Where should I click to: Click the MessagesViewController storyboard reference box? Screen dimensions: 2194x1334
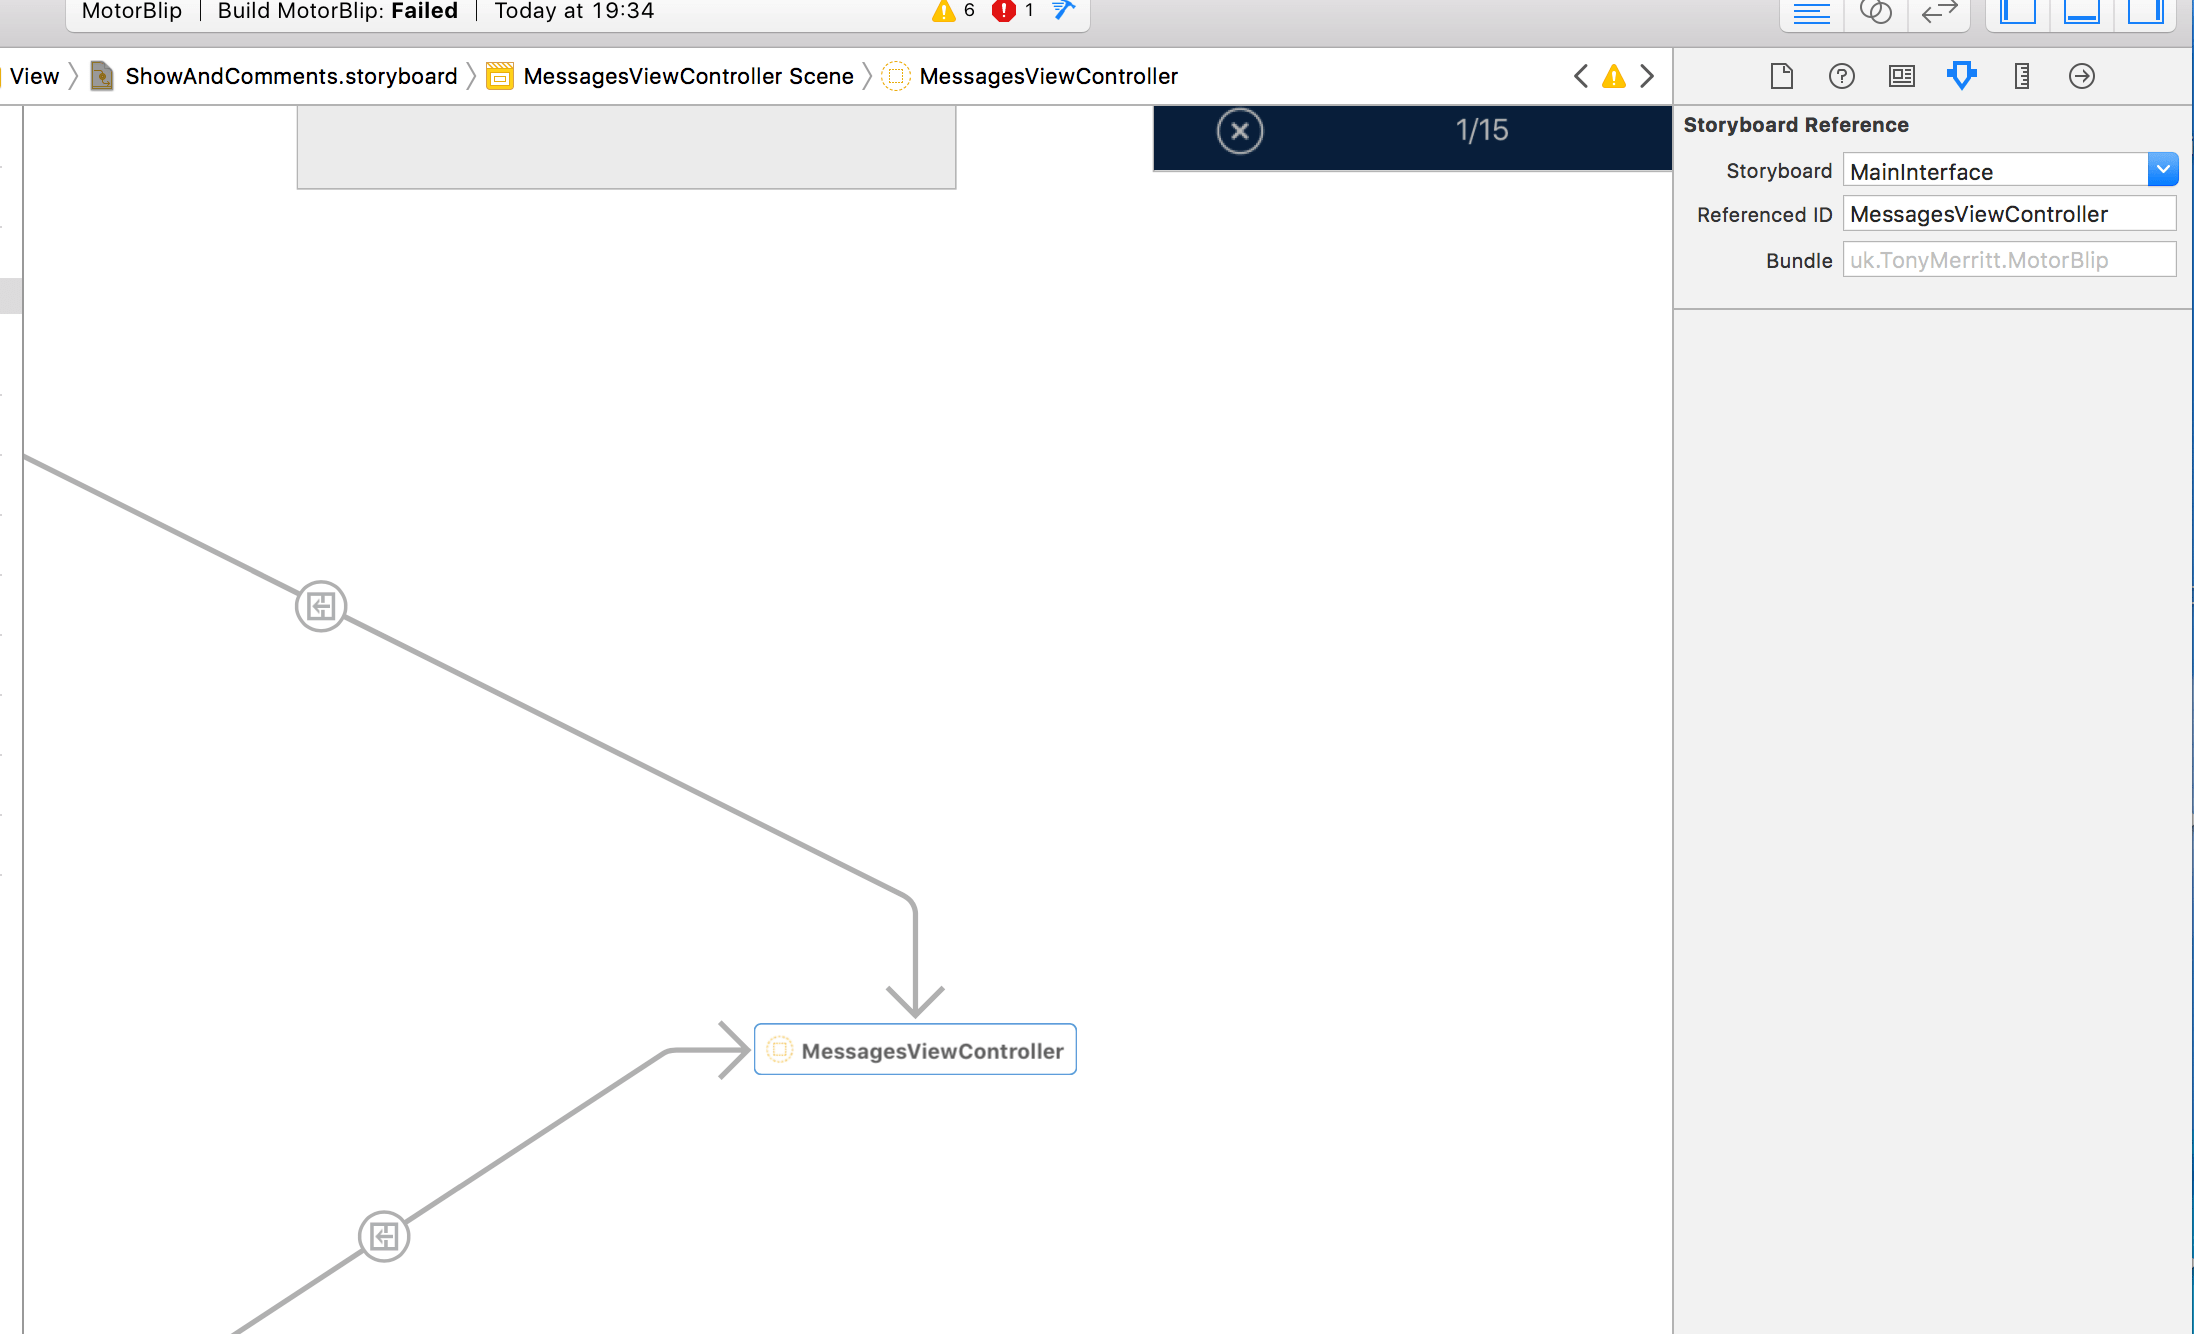pyautogui.click(x=915, y=1050)
